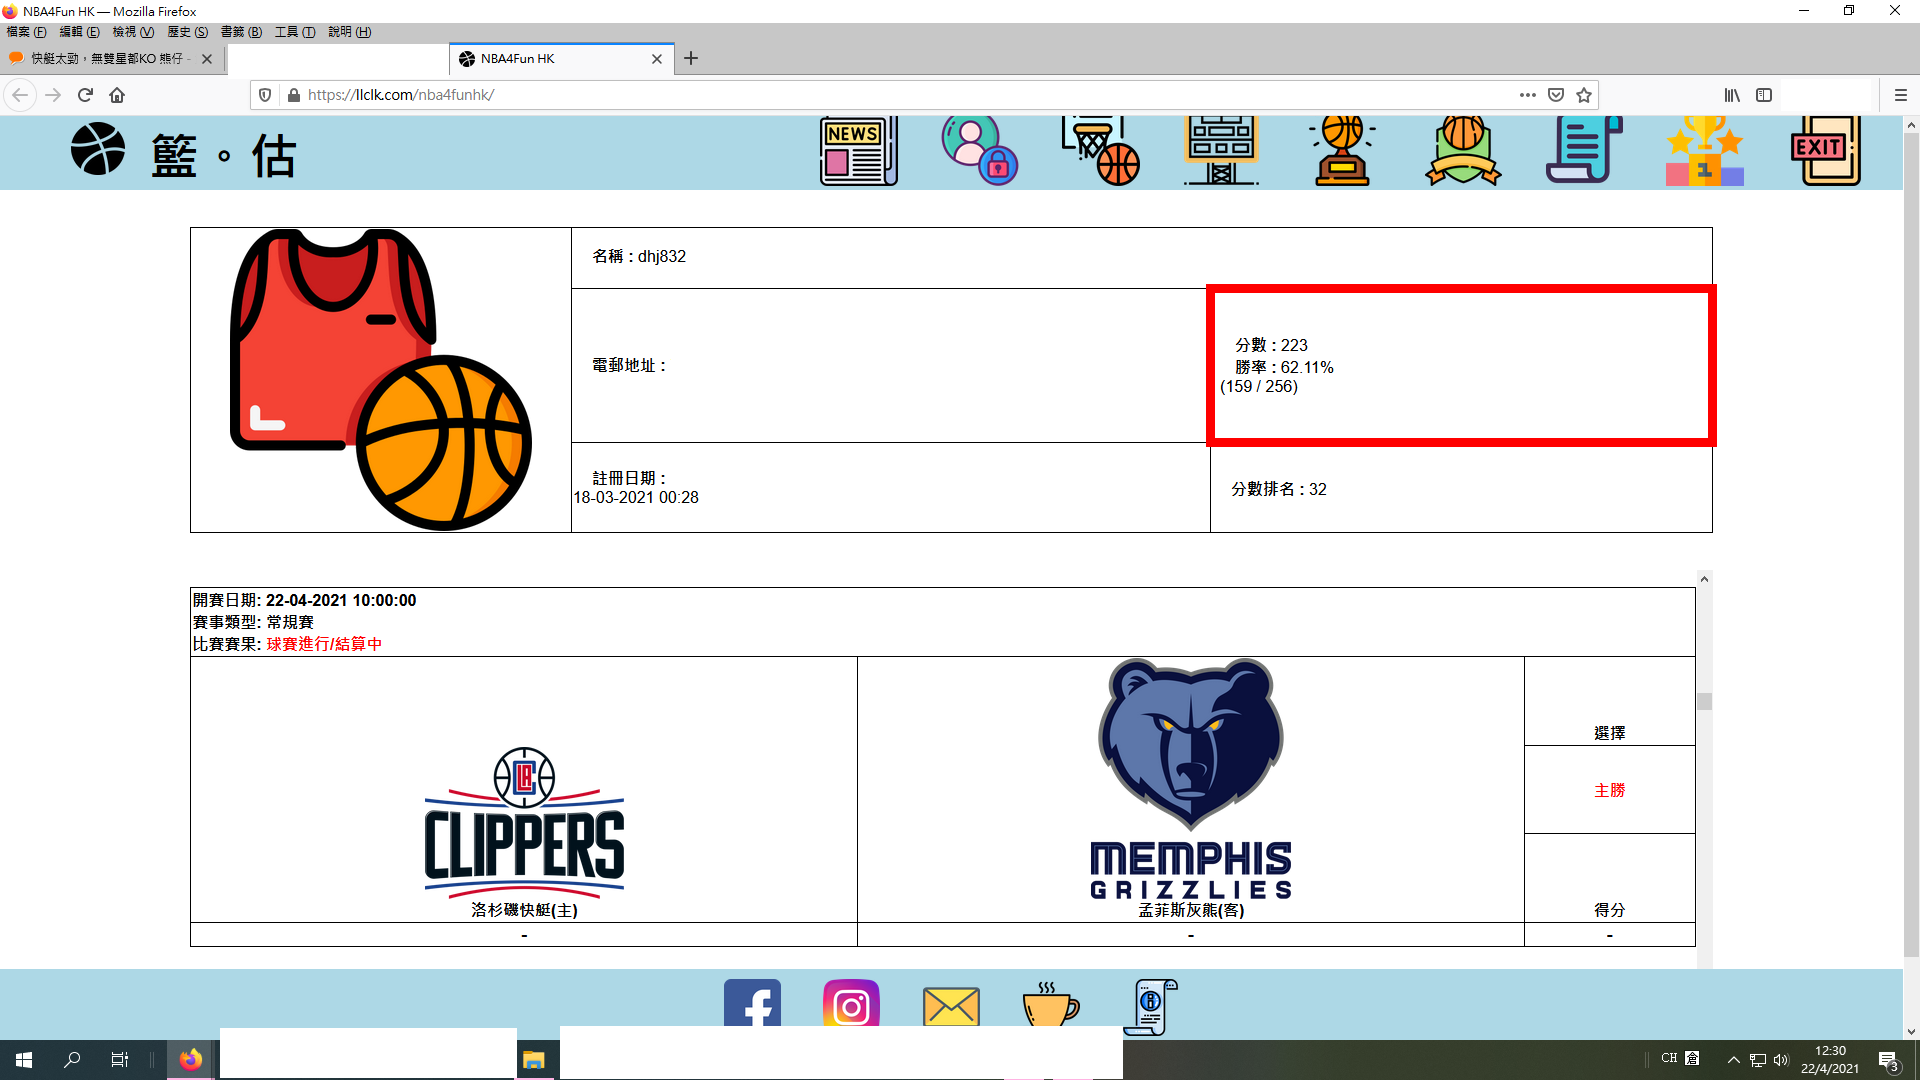The height and width of the screenshot is (1080, 1920).
Task: Click the 主勝 selection link
Action: (1609, 790)
